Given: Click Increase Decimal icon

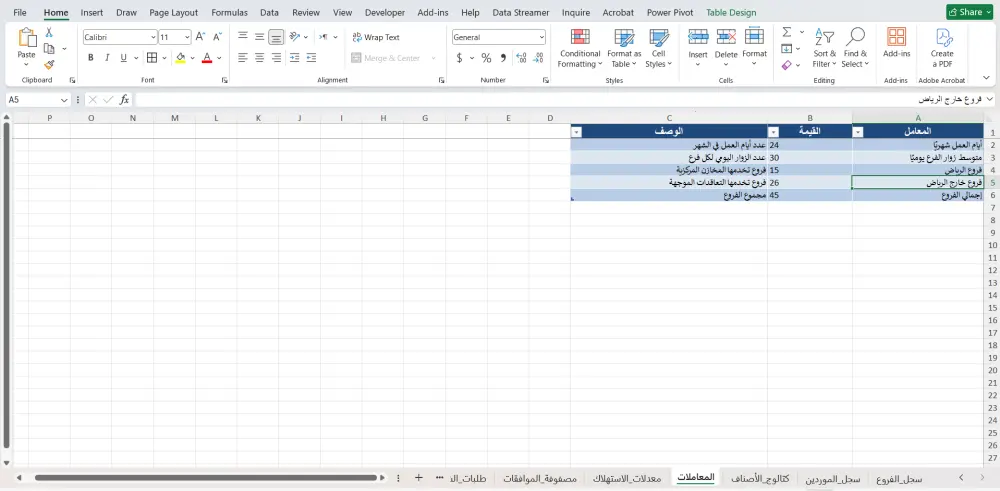Looking at the screenshot, I should point(521,58).
